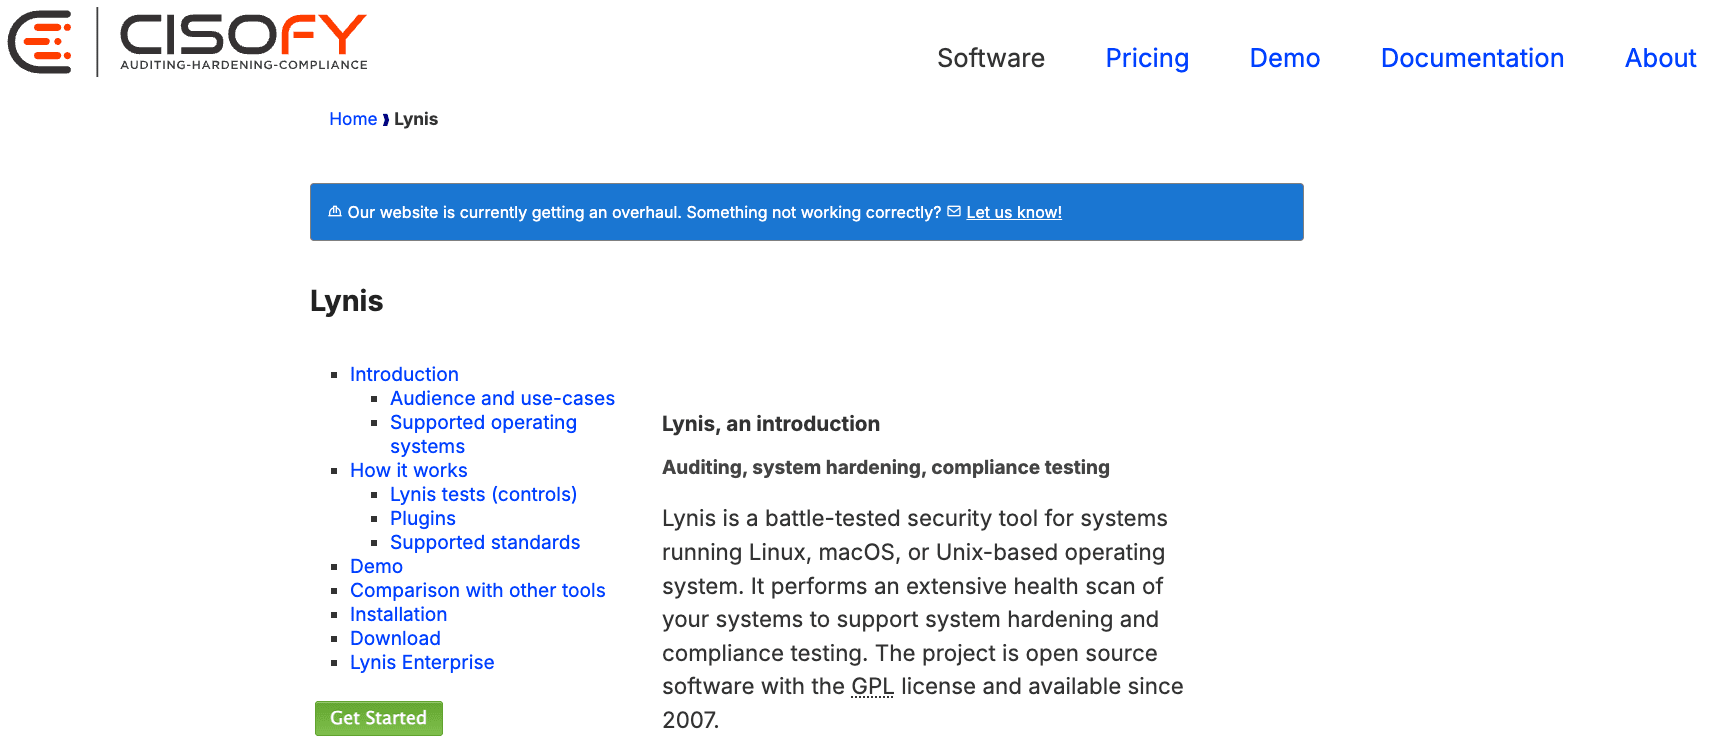Jump to the Introduction section
The image size is (1725, 753).
404,374
